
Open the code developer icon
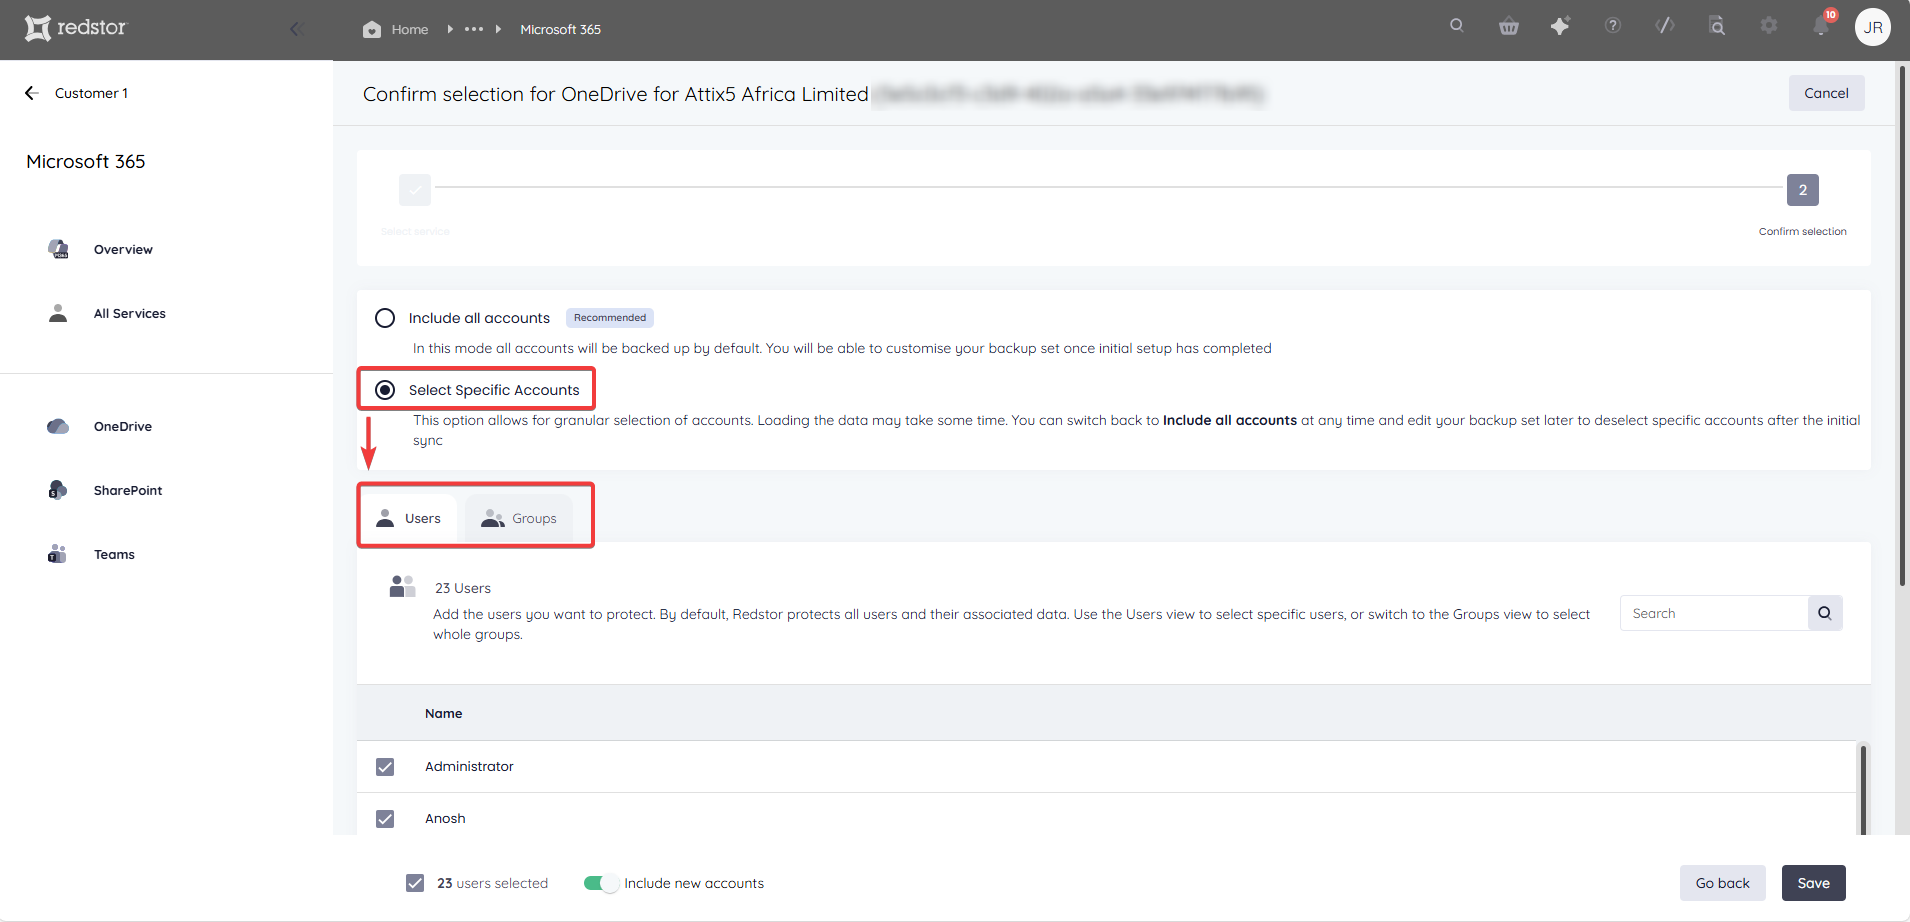click(x=1665, y=26)
